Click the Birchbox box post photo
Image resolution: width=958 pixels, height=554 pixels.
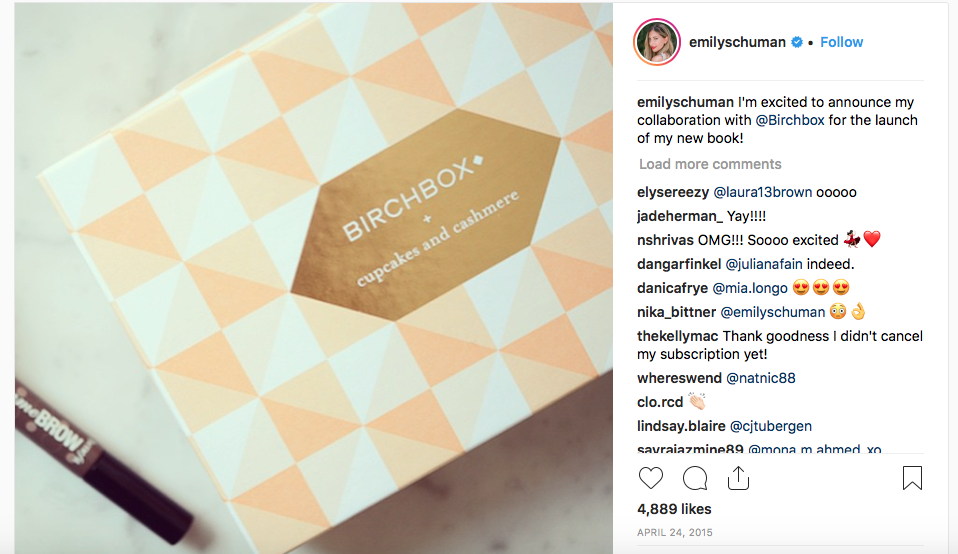tap(313, 278)
